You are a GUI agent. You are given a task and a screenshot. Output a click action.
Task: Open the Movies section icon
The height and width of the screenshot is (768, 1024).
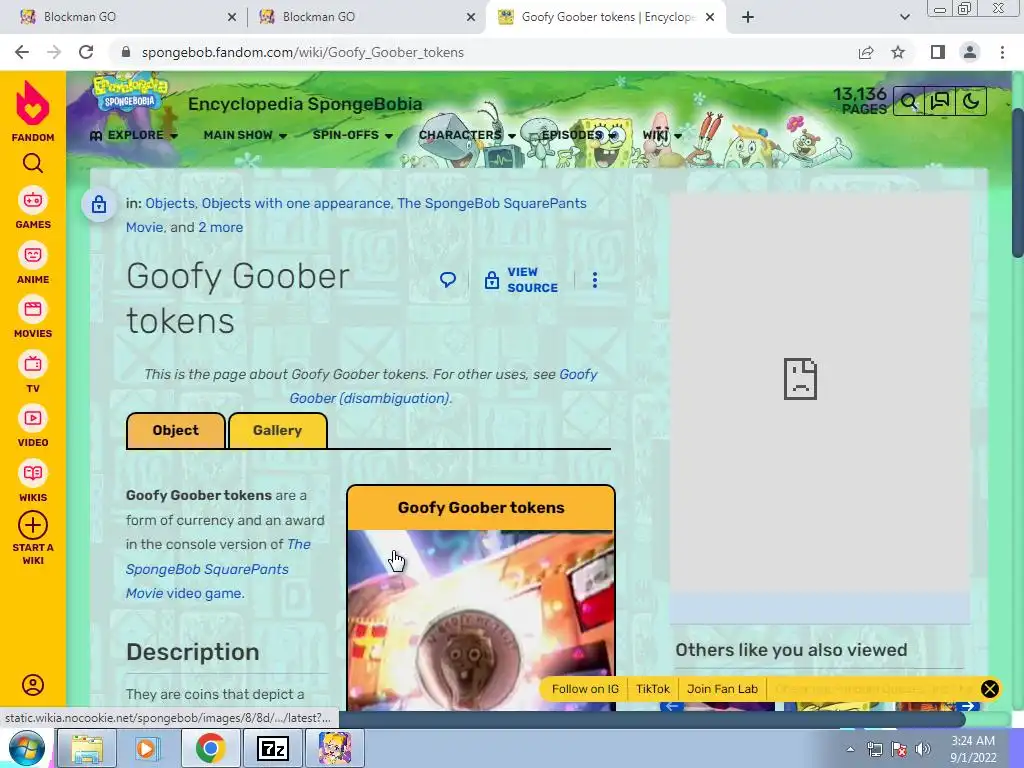tap(33, 309)
